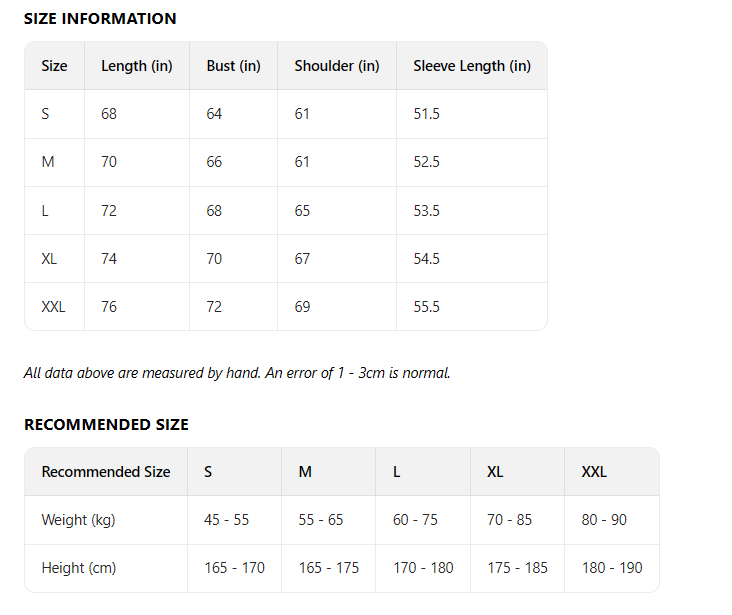Click the bust value 66 for size M
The image size is (732, 615).
click(214, 162)
